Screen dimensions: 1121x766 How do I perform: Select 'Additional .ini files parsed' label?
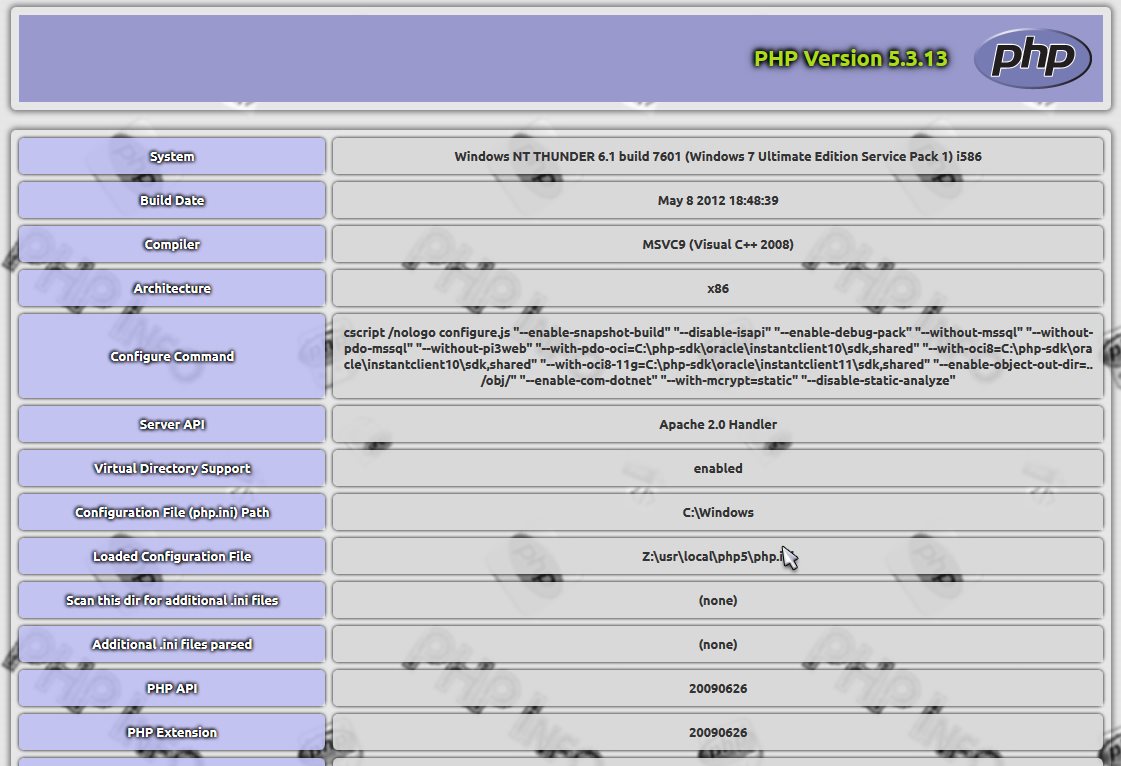172,644
